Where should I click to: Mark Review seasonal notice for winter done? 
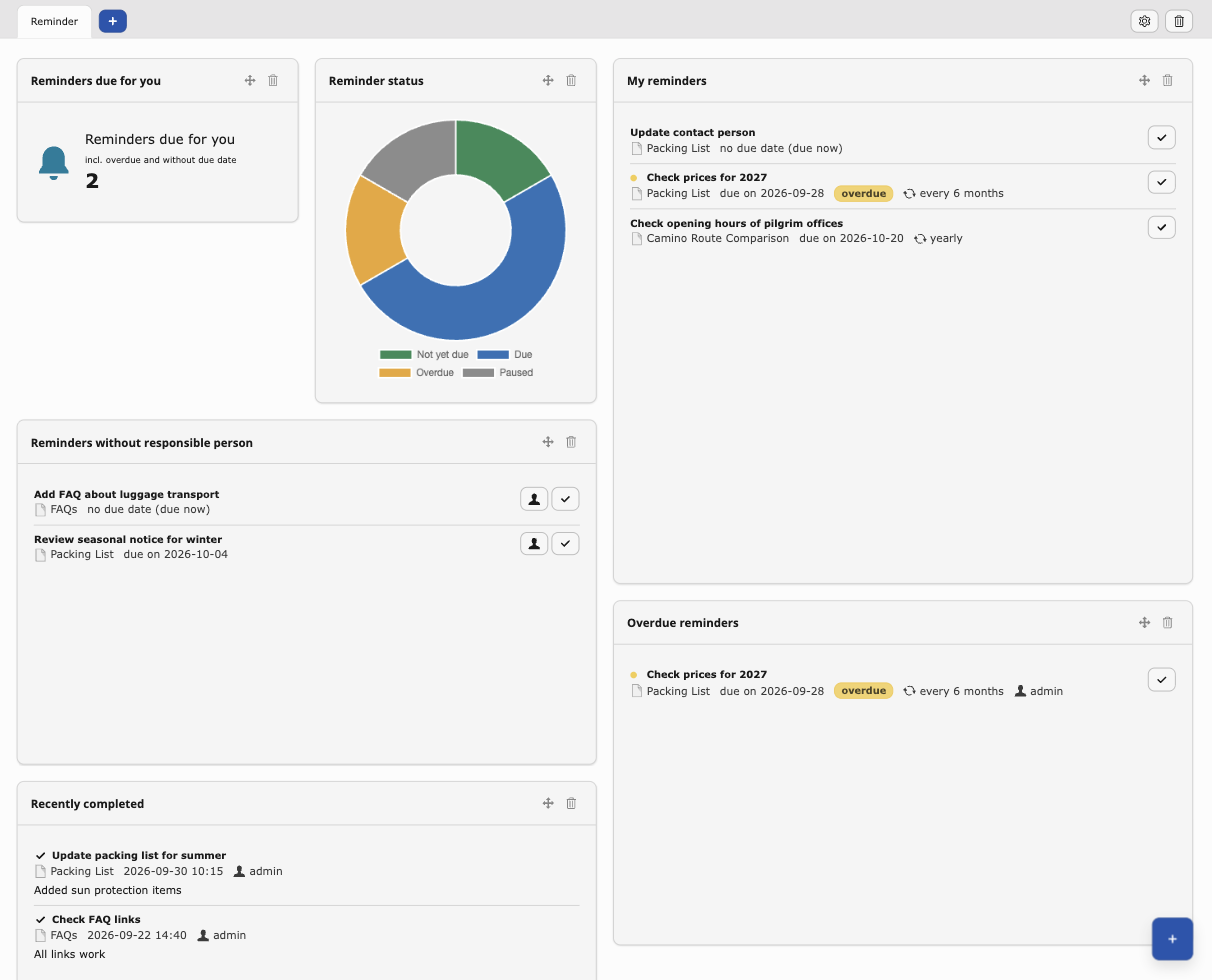[x=565, y=544]
